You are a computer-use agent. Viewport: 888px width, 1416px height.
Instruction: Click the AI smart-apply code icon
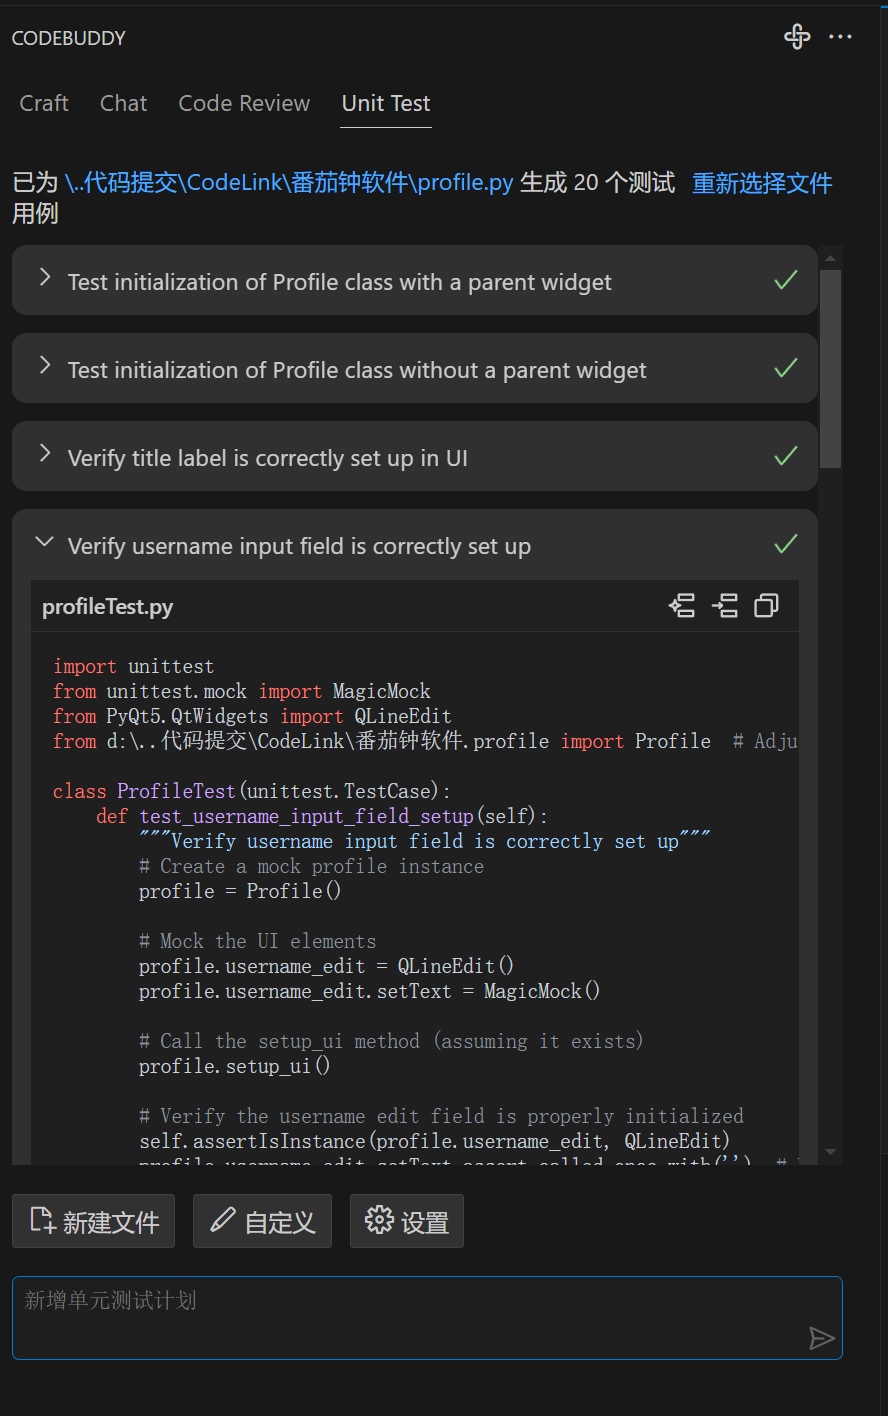pos(682,605)
